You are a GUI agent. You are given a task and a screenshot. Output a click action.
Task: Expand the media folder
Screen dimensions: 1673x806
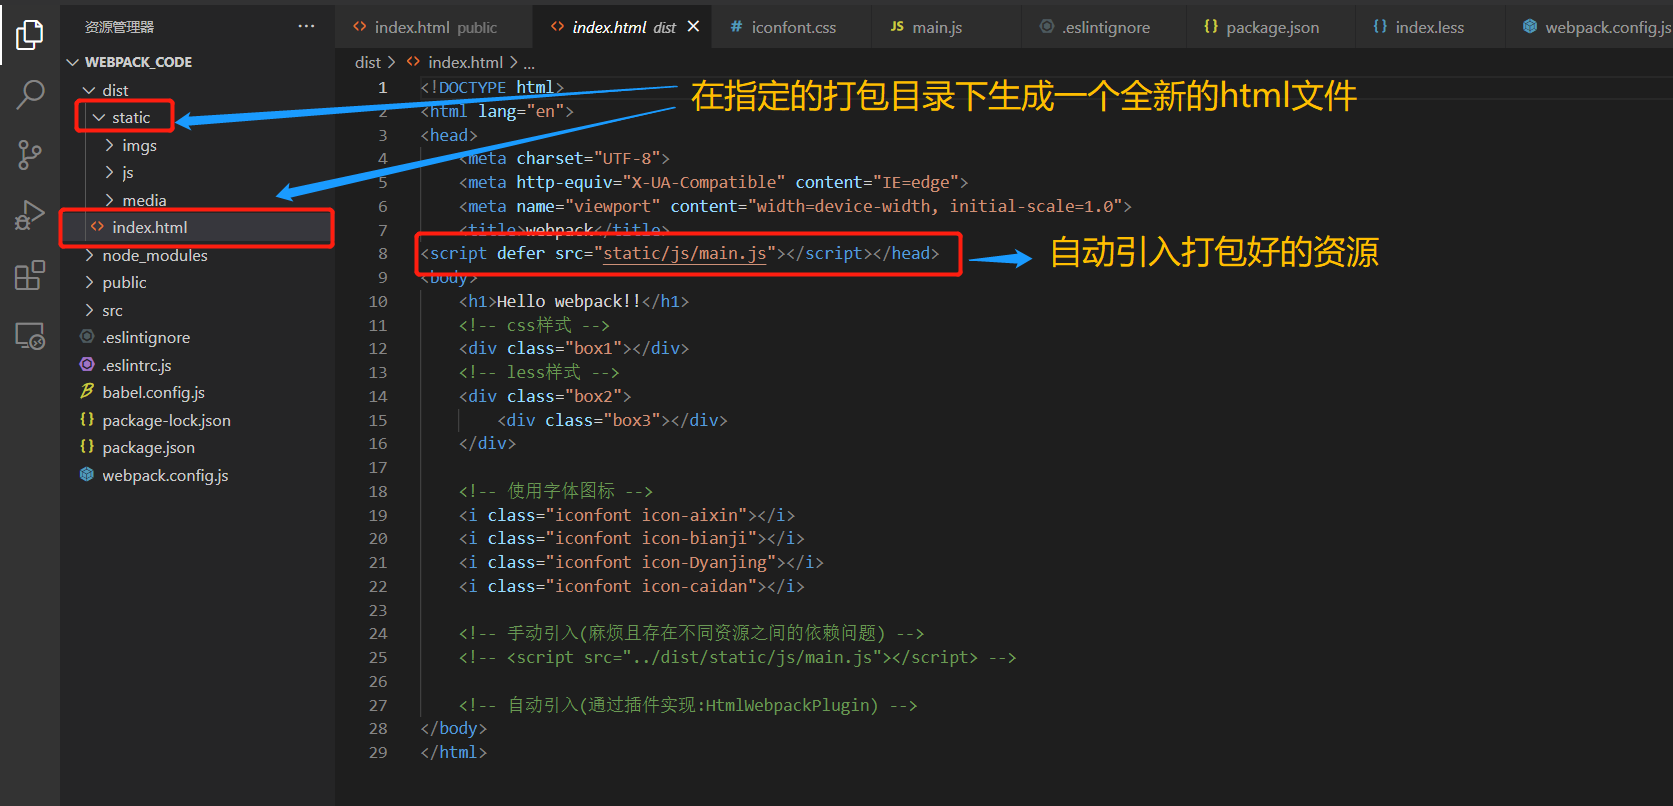point(109,200)
